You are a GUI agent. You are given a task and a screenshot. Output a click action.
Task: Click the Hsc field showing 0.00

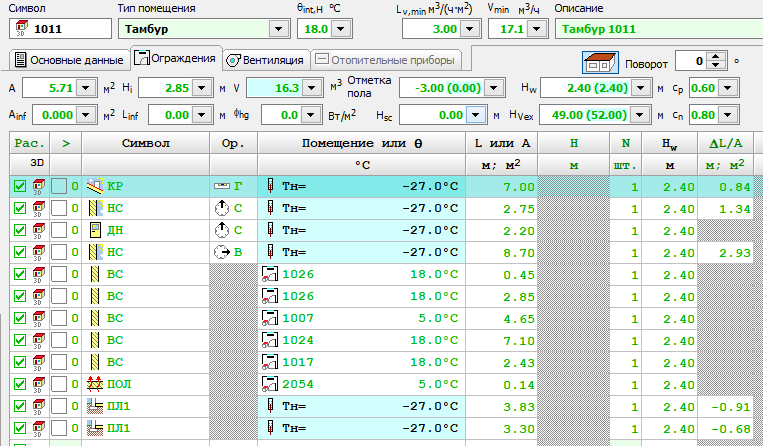click(442, 115)
